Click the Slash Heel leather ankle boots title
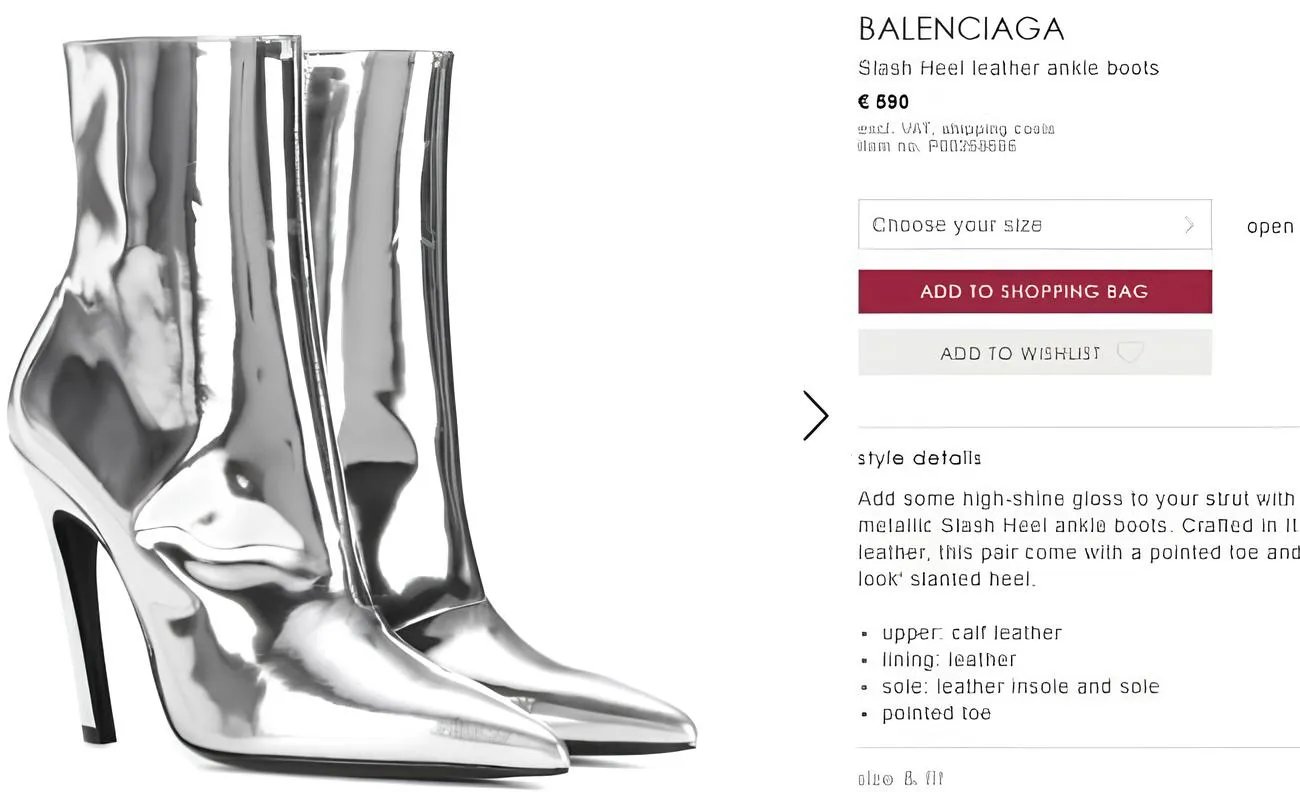This screenshot has height=792, width=1300. pyautogui.click(x=1008, y=68)
